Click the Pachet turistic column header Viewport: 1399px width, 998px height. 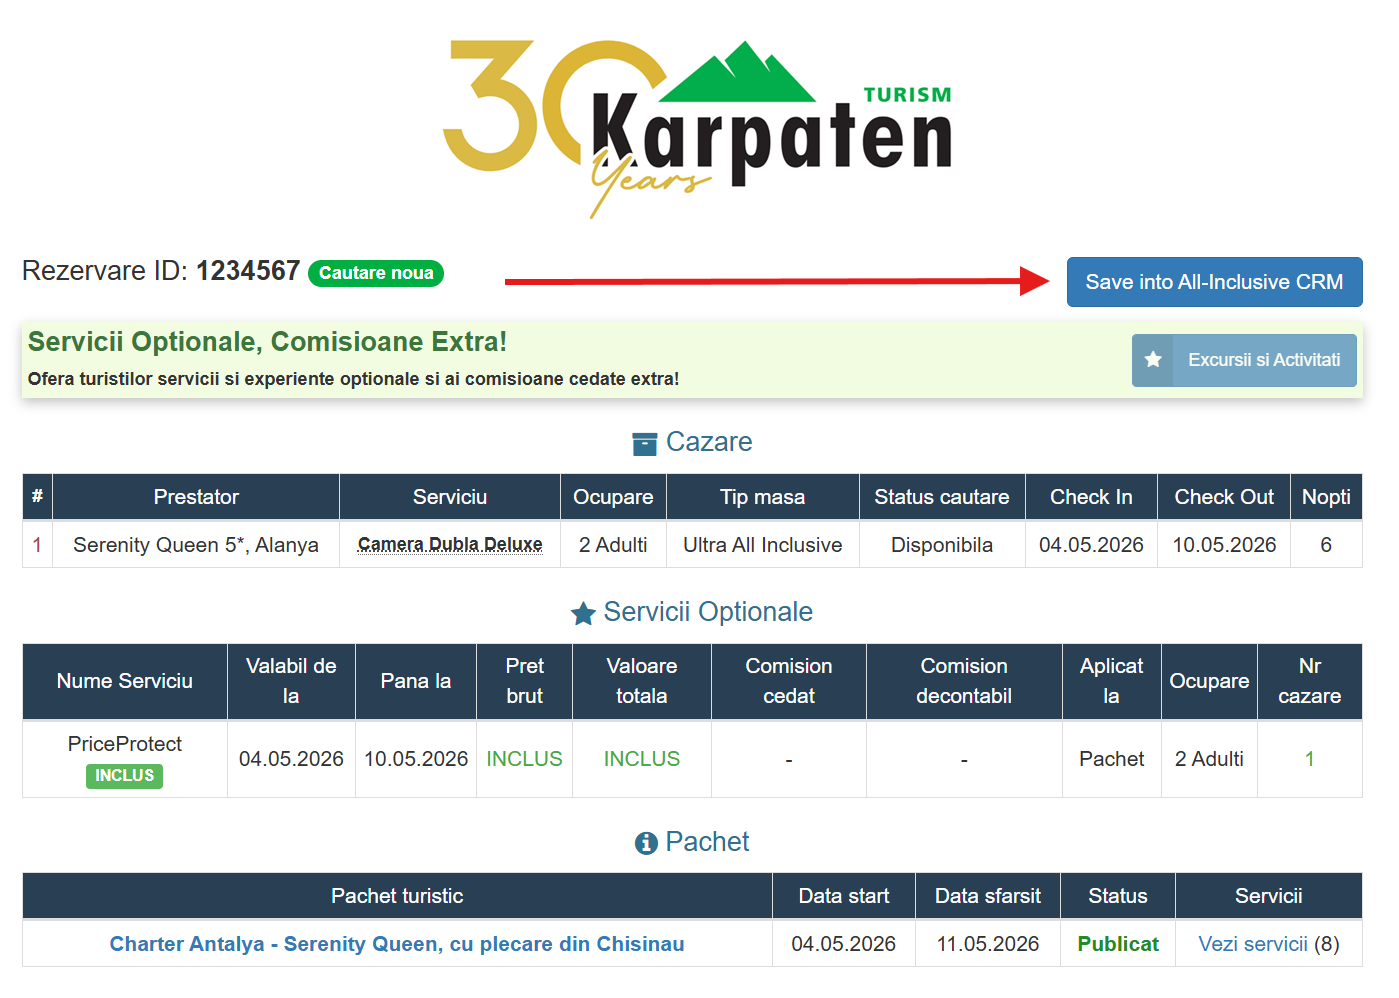pyautogui.click(x=397, y=896)
